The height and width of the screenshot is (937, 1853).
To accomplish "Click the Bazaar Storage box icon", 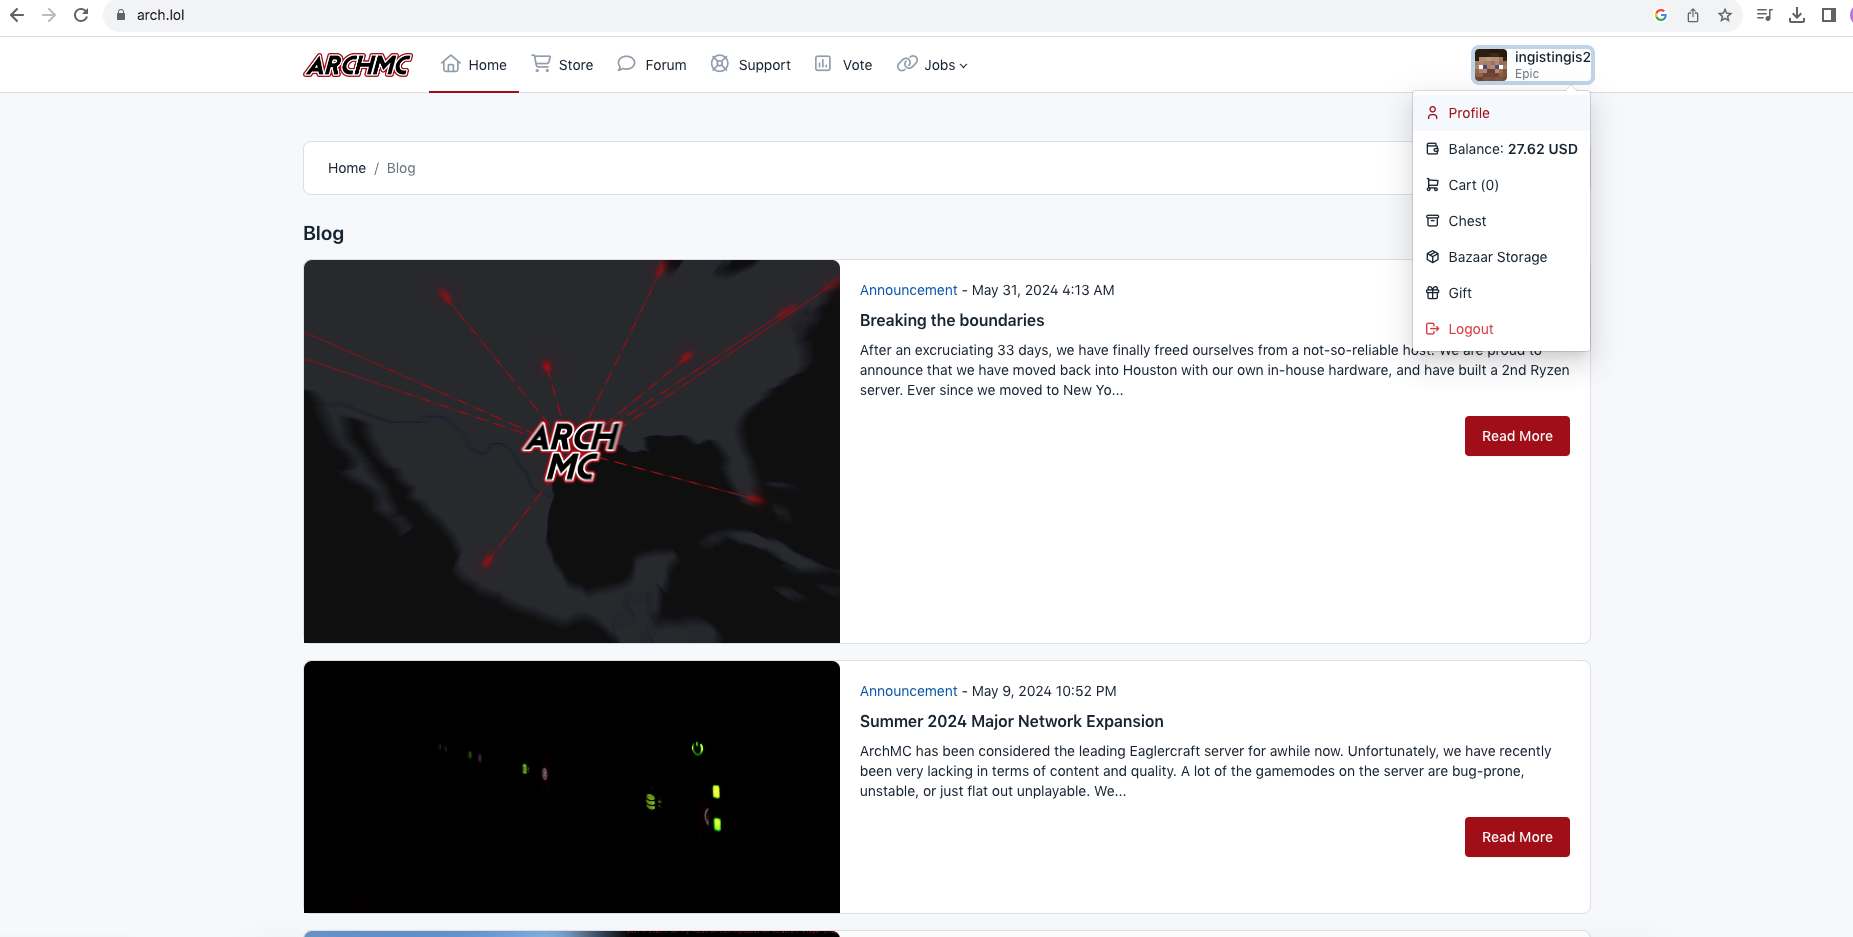I will (x=1432, y=257).
